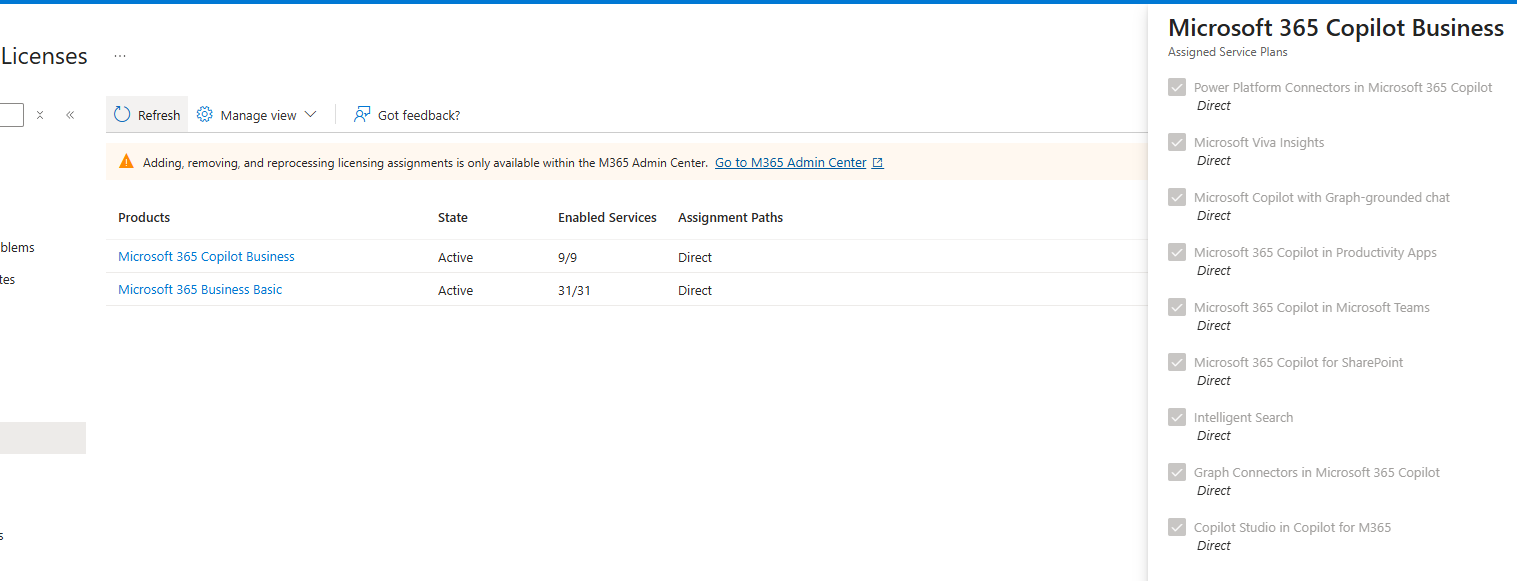Click the Refresh icon in toolbar
This screenshot has height=581, width=1517.
click(122, 115)
